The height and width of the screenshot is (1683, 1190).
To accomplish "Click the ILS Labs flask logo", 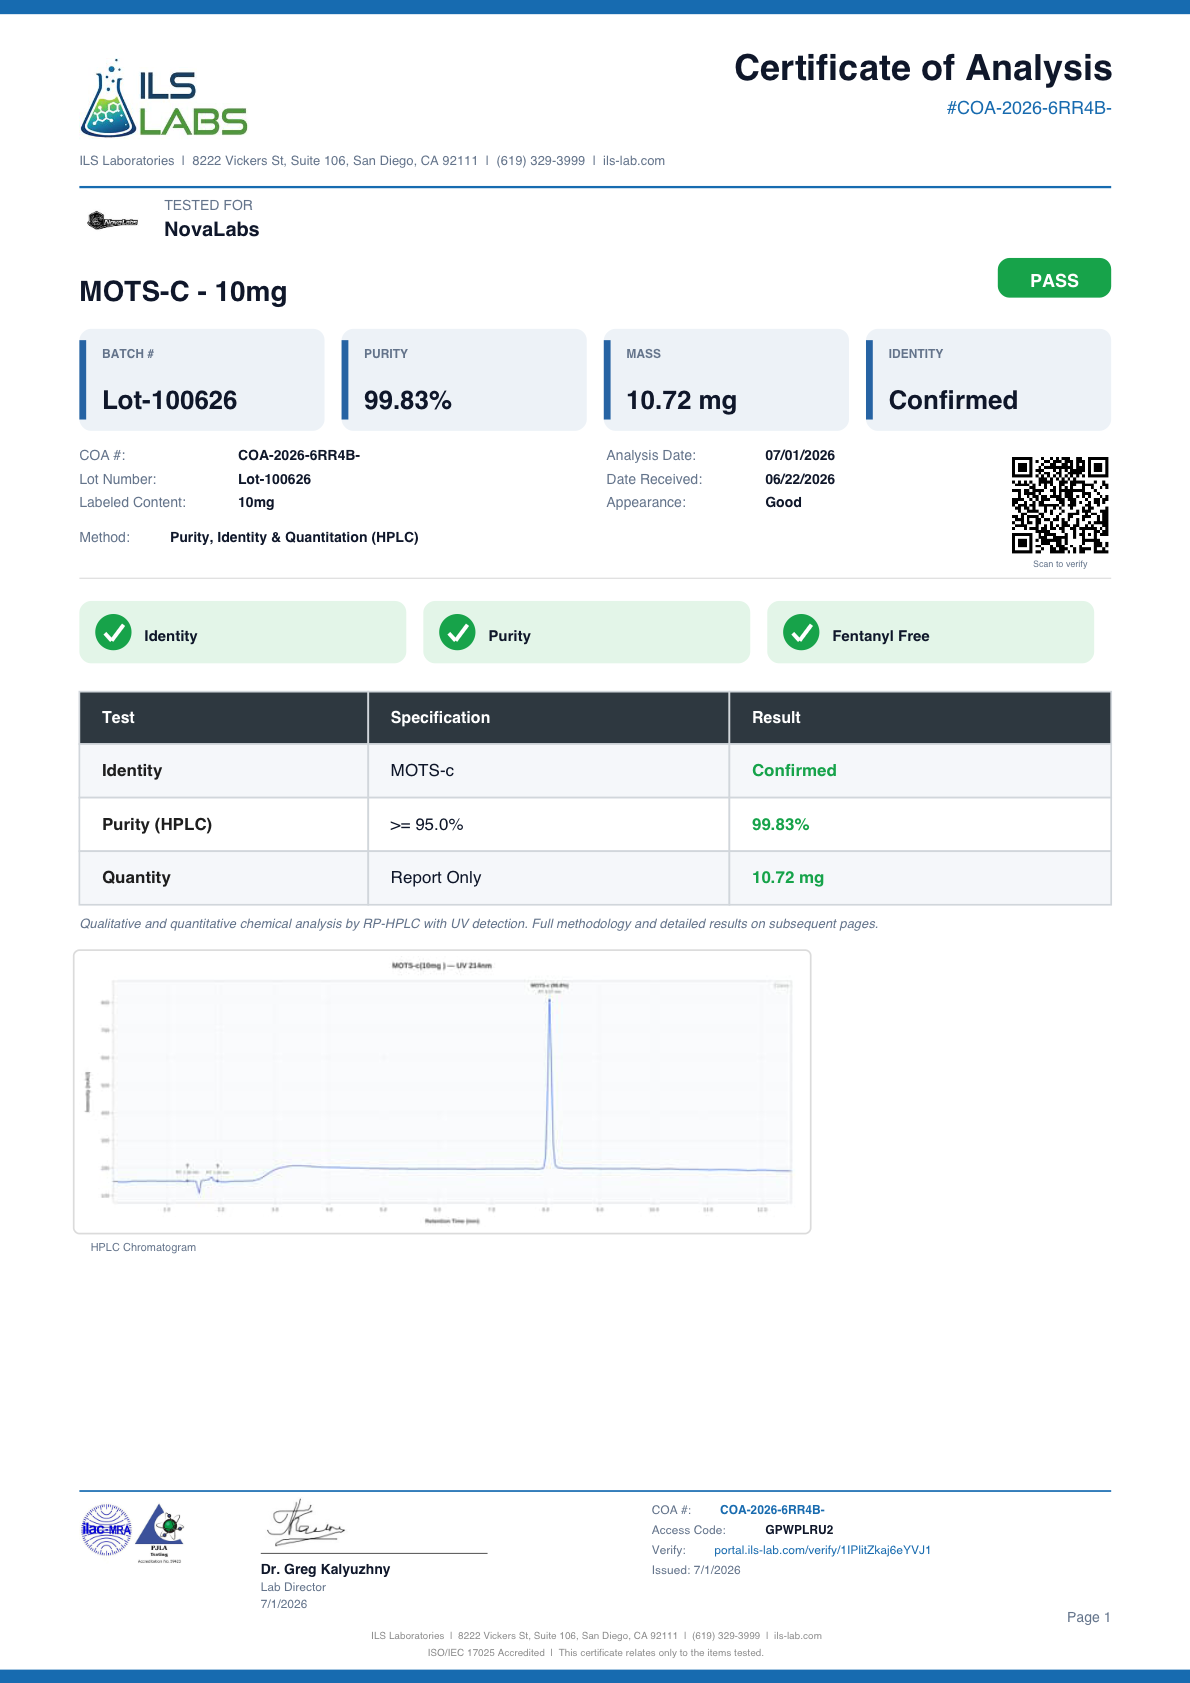I will click(163, 98).
